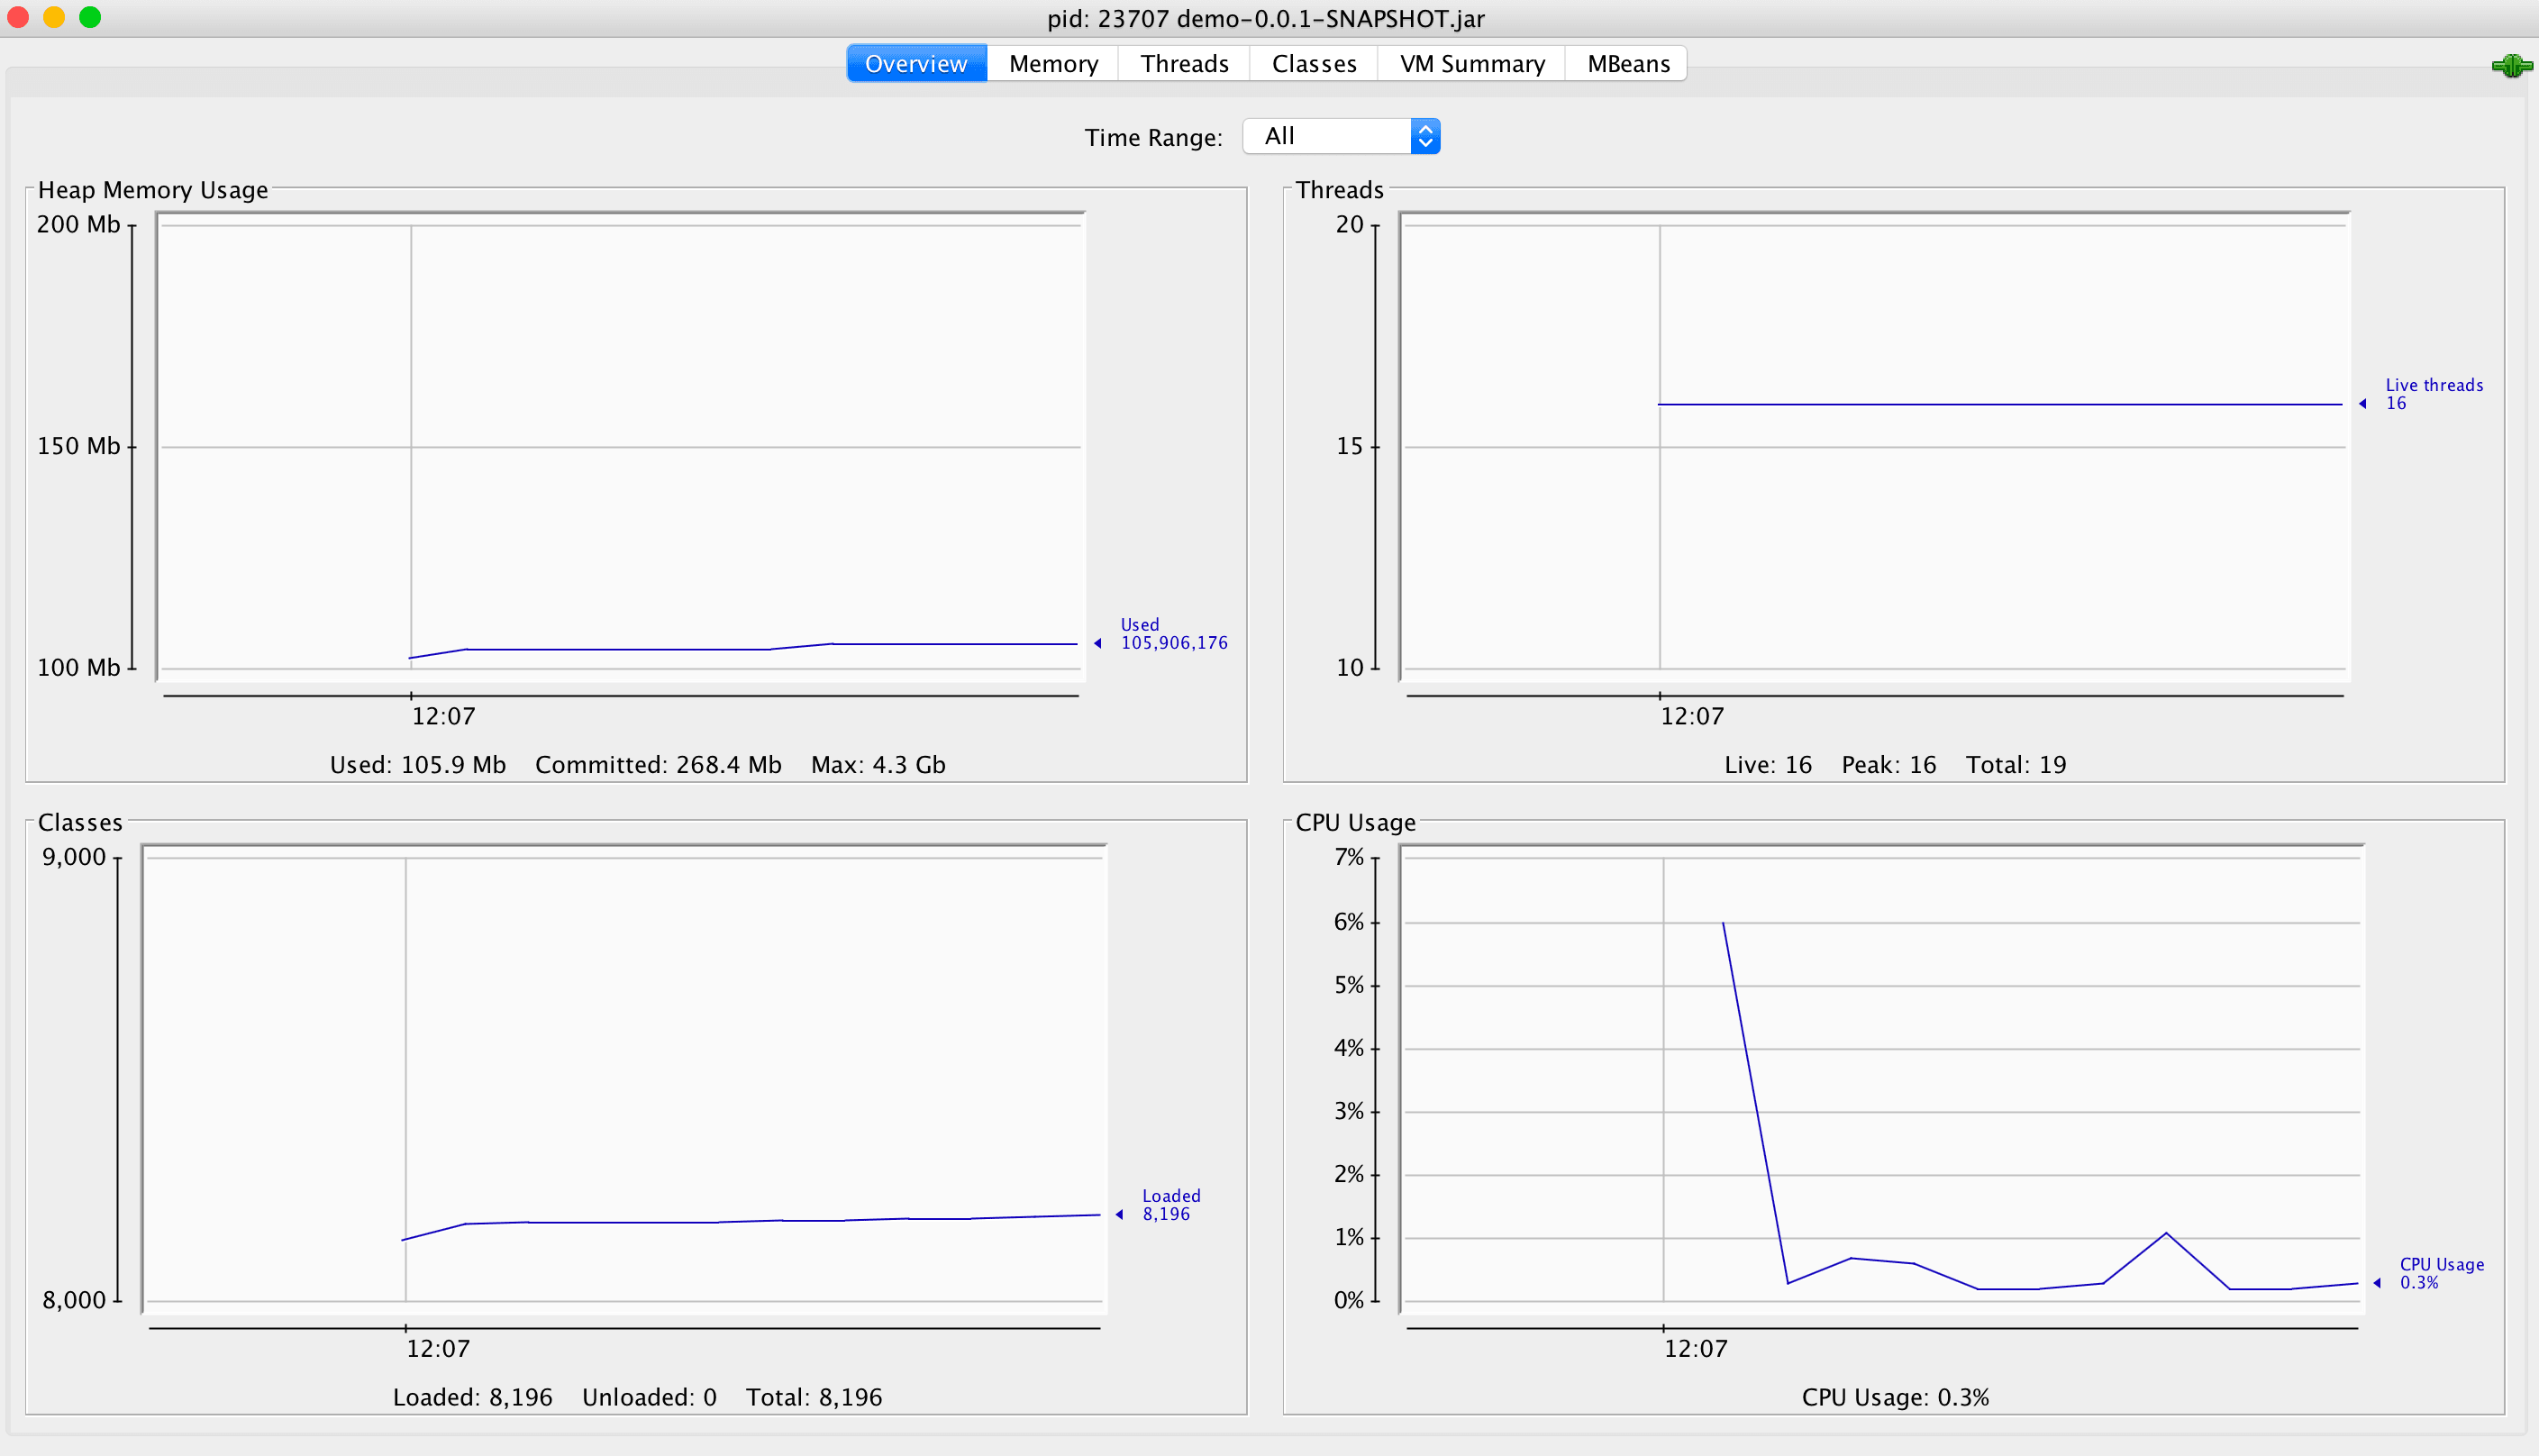2539x1456 pixels.
Task: Click the 'Unloaded: 0' classes summary text
Action: coord(649,1398)
